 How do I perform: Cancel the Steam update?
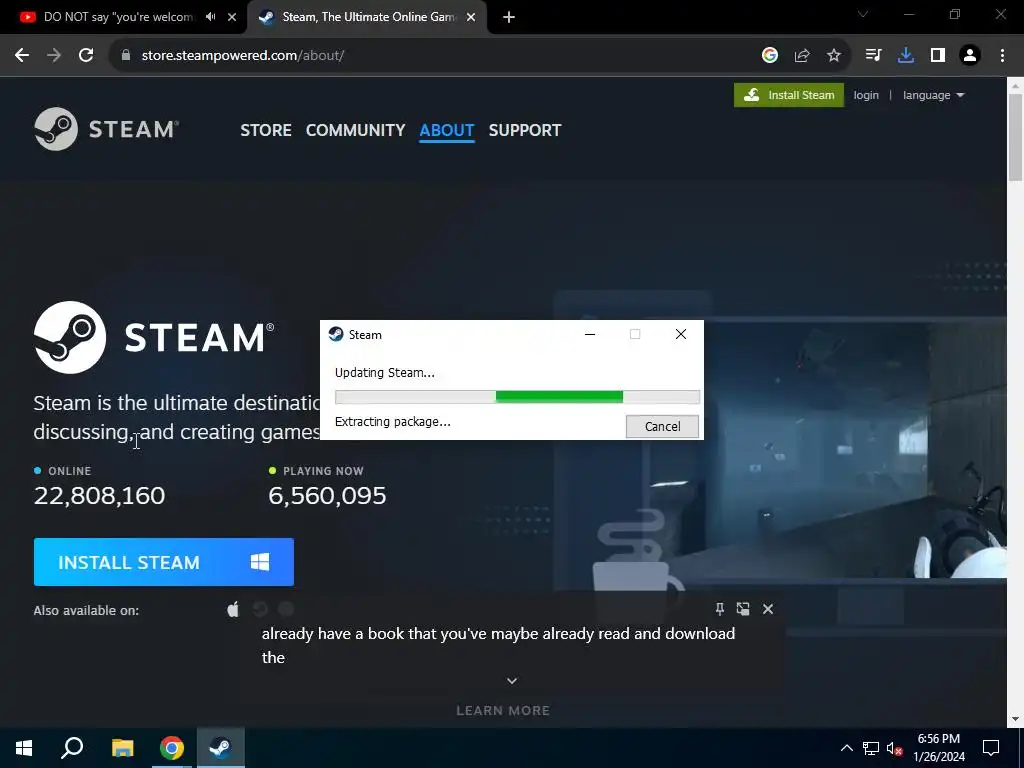pyautogui.click(x=662, y=426)
